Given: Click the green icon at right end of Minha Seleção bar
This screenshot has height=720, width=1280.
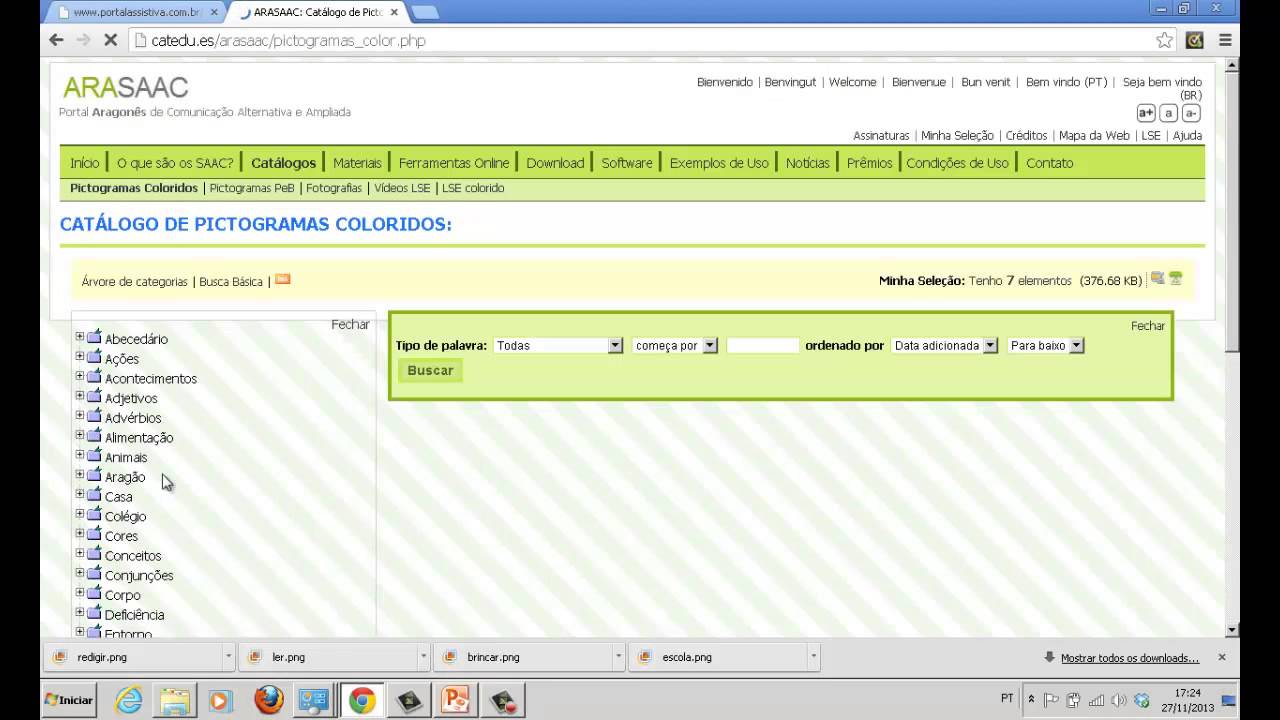Looking at the screenshot, I should tap(1176, 279).
